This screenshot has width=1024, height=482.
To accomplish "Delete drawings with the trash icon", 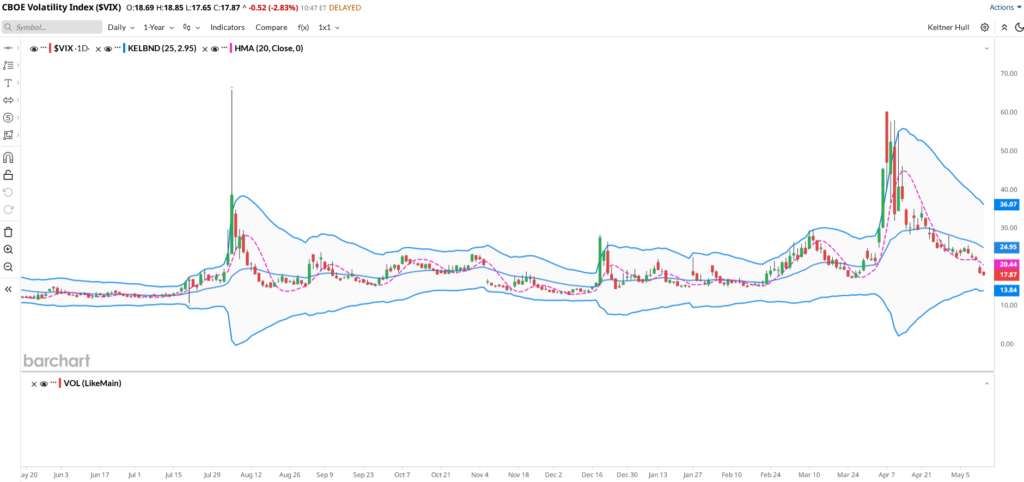I will click(8, 231).
